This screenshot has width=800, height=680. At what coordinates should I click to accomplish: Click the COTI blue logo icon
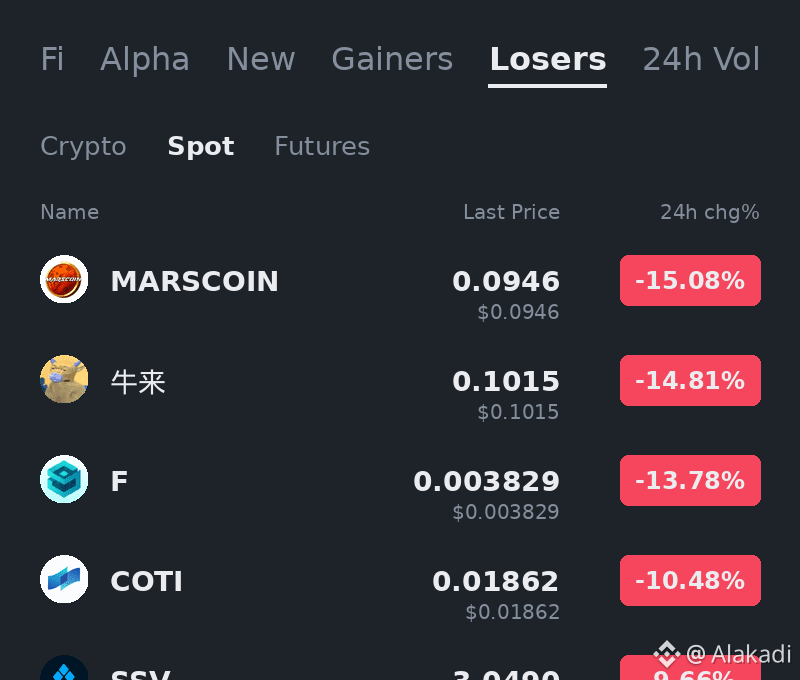[64, 579]
